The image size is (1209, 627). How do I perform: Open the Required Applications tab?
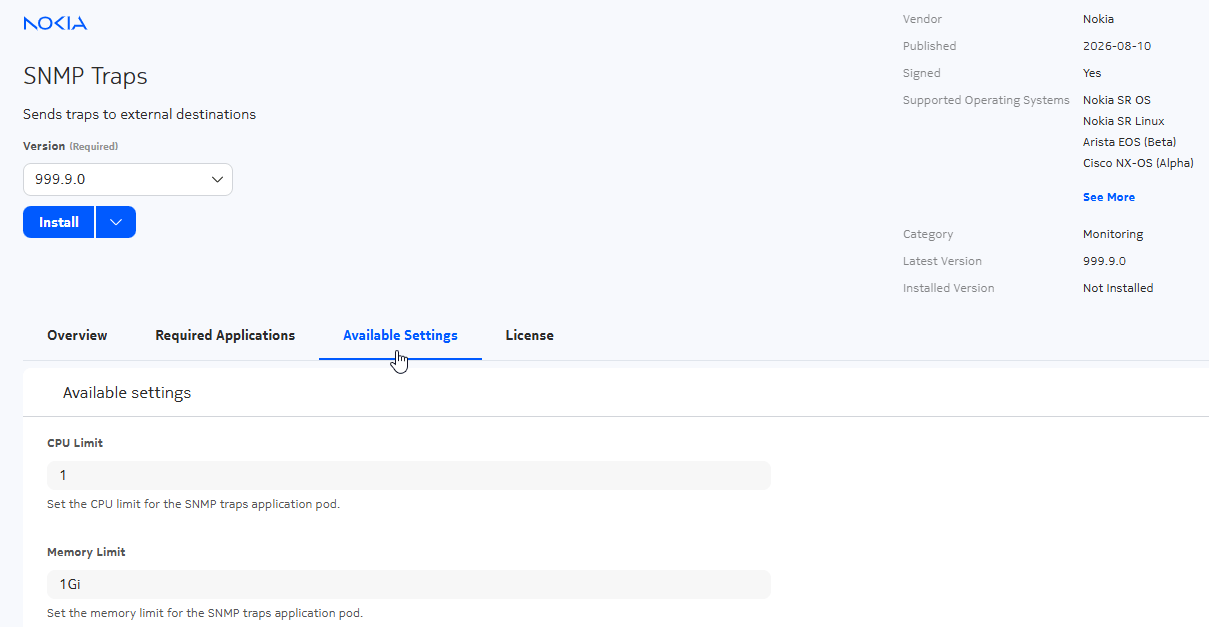[x=225, y=335]
